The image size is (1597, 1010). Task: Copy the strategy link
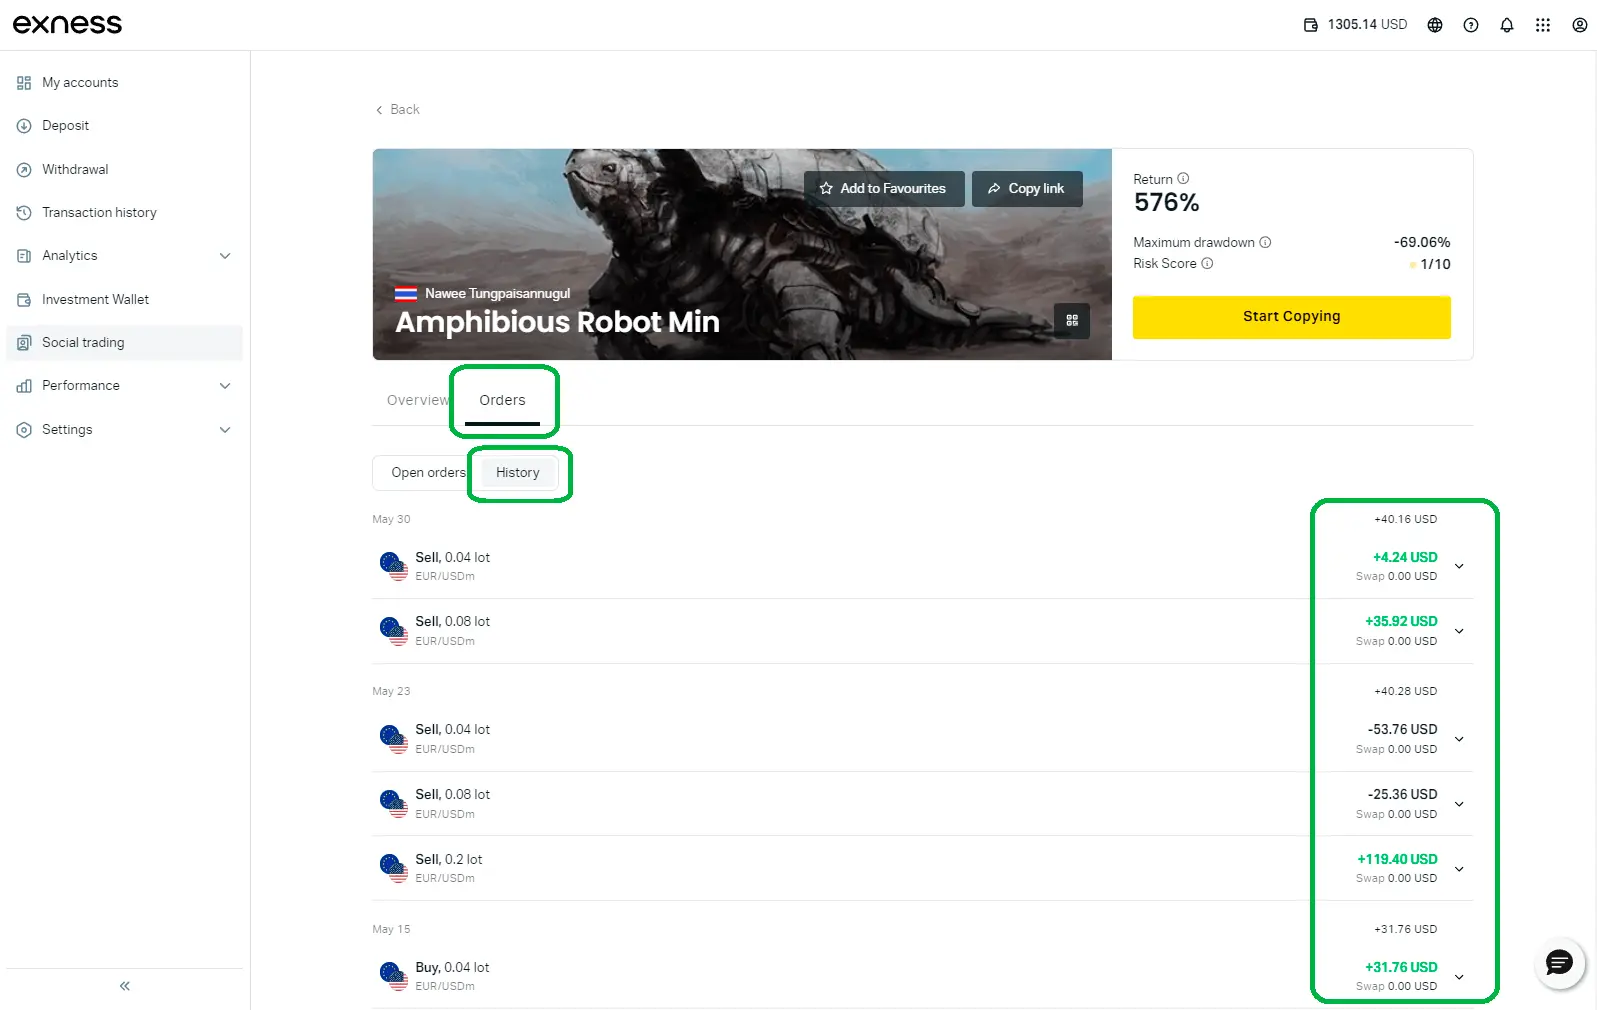pos(1027,189)
